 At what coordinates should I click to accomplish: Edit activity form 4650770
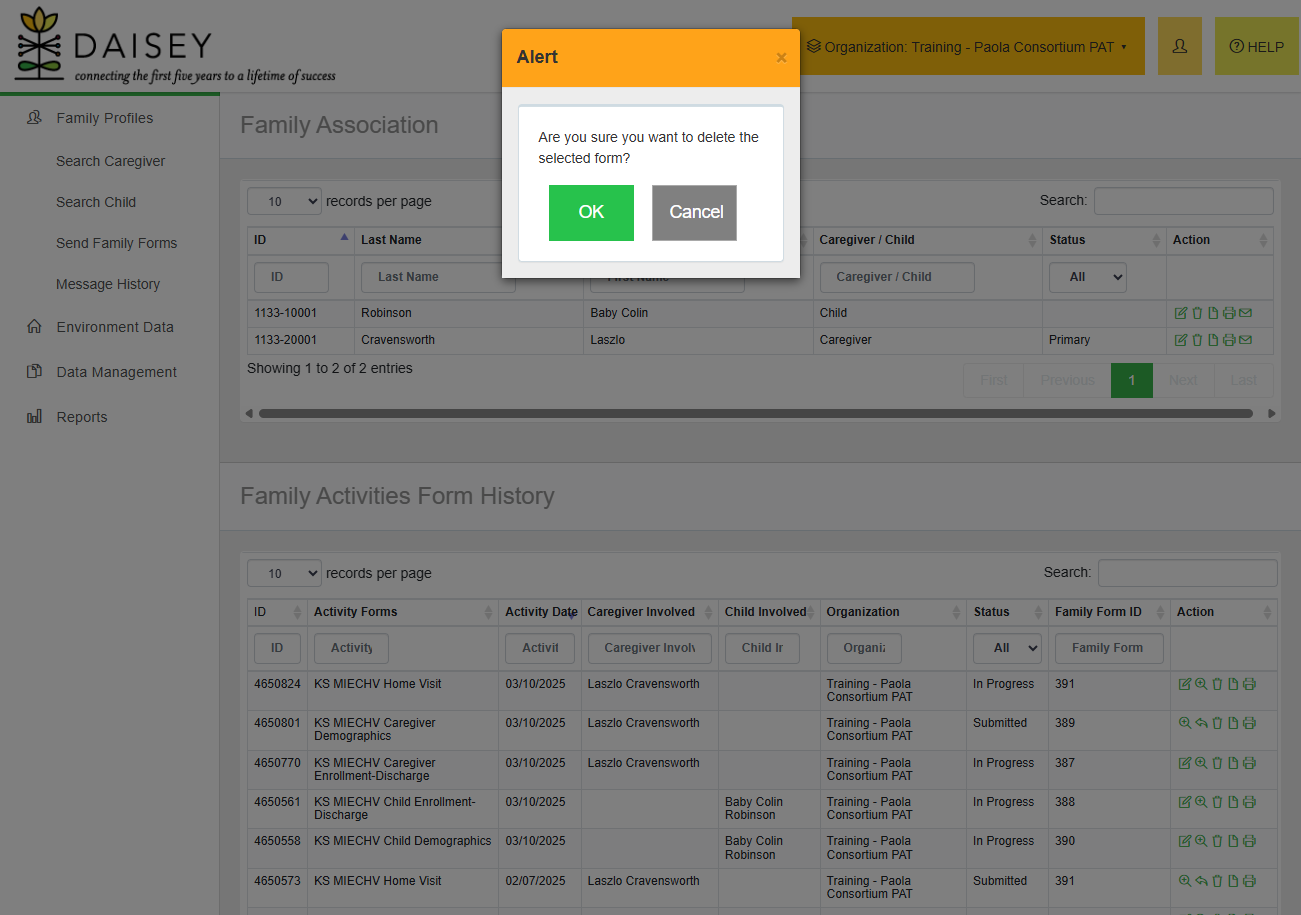pyautogui.click(x=1185, y=763)
